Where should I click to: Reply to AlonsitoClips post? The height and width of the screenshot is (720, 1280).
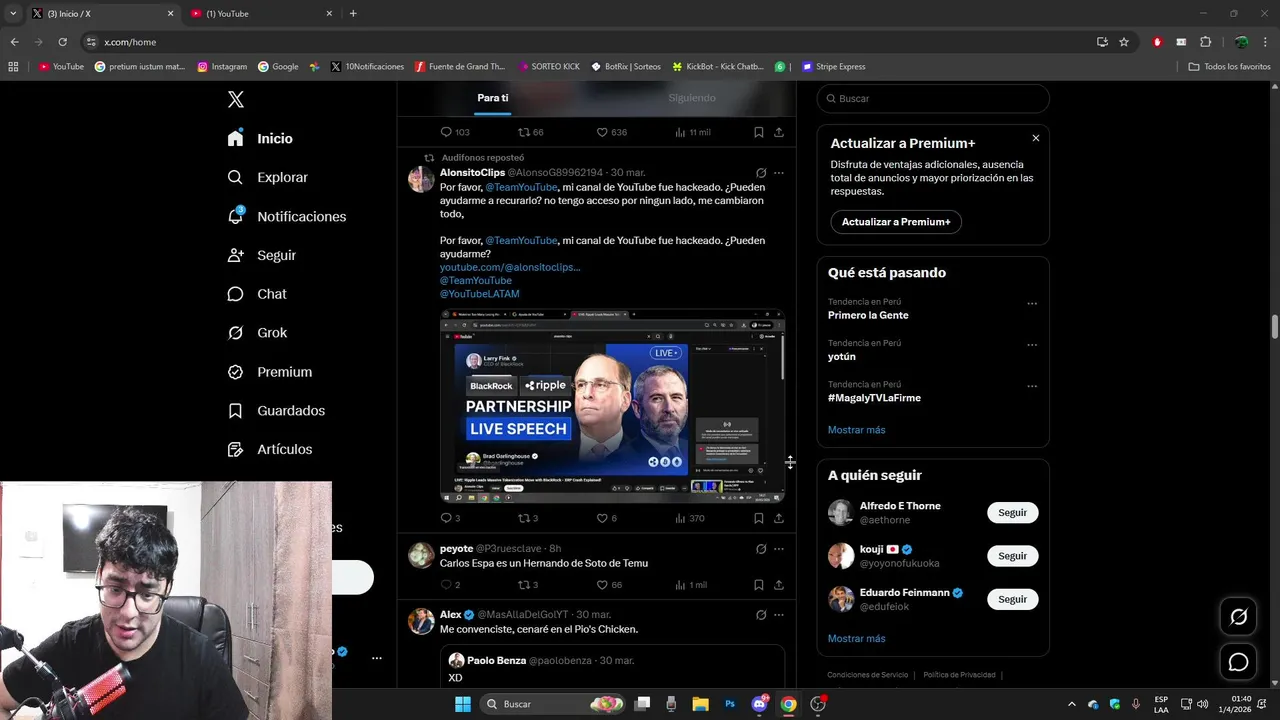(446, 518)
